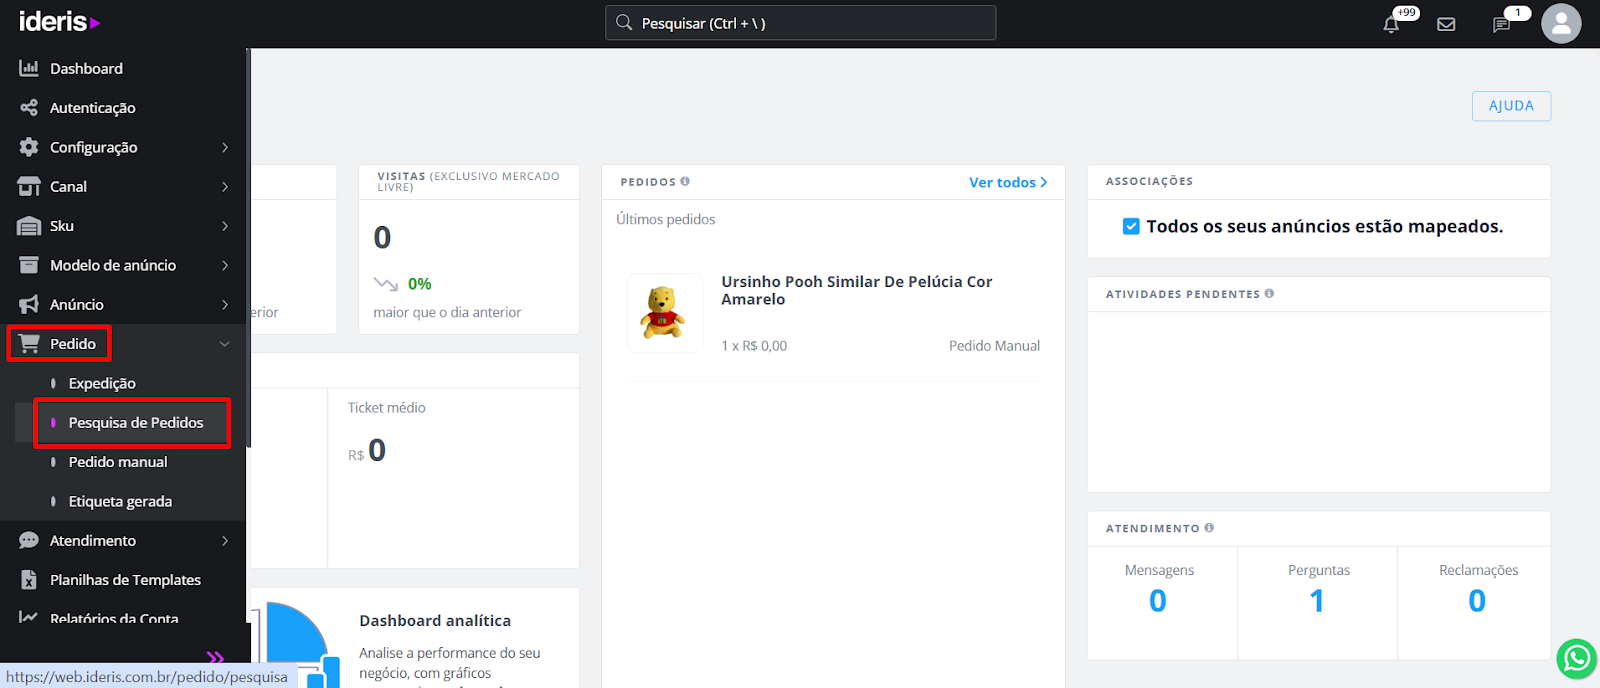Screen dimensions: 1600x688
Task: Click the search magnifier icon
Action: pos(624,22)
